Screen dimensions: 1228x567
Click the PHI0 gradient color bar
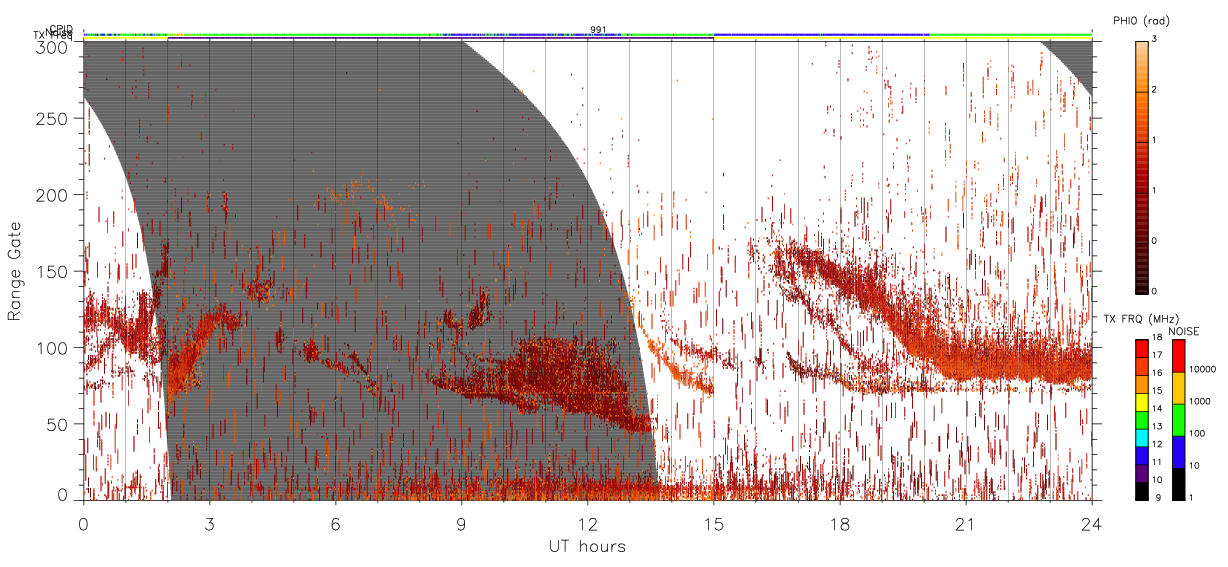1141,166
